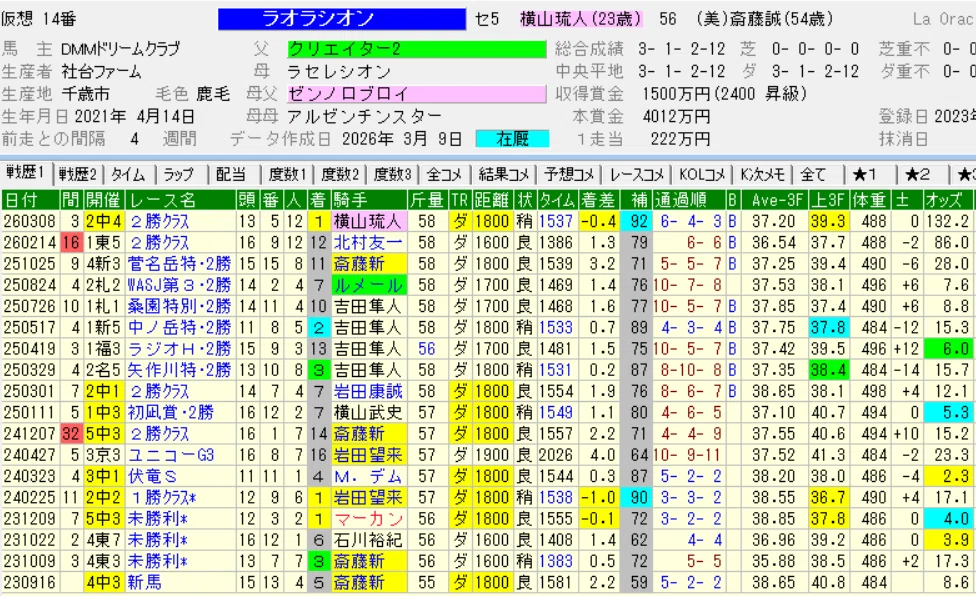976x596 pixels.
Task: Select the 配当 tab
Action: (x=233, y=175)
